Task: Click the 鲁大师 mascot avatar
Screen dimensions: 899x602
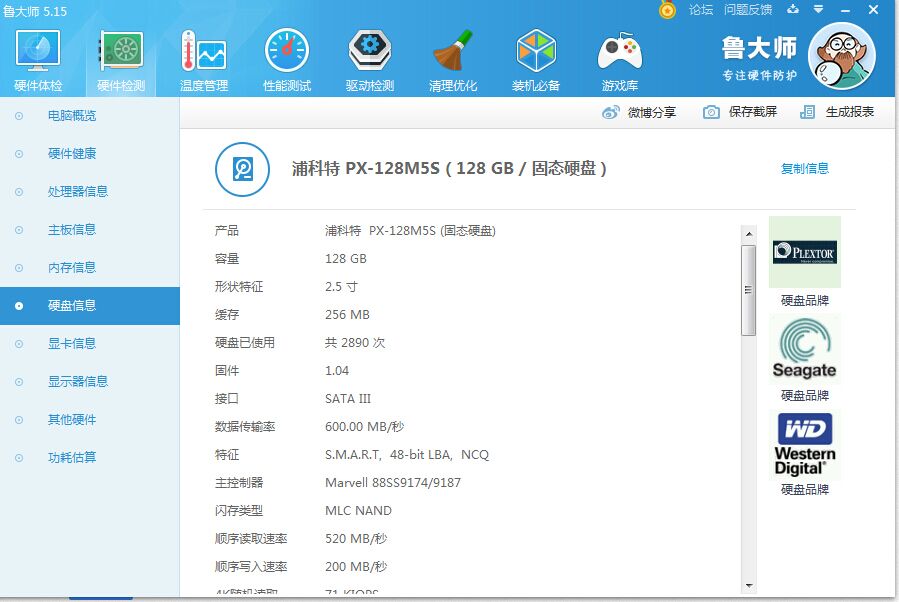Action: point(842,56)
